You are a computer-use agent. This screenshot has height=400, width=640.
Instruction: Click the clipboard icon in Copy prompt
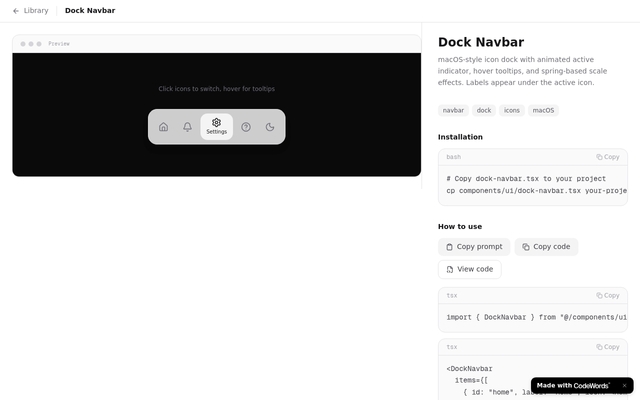tap(449, 247)
